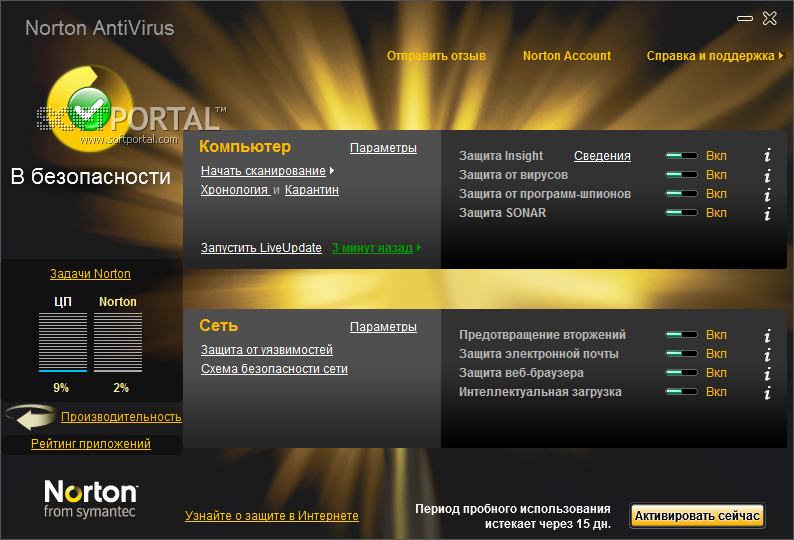Viewport: 794px width, 540px height.
Task: Open Рейтинг приложений link
Action: (91, 444)
